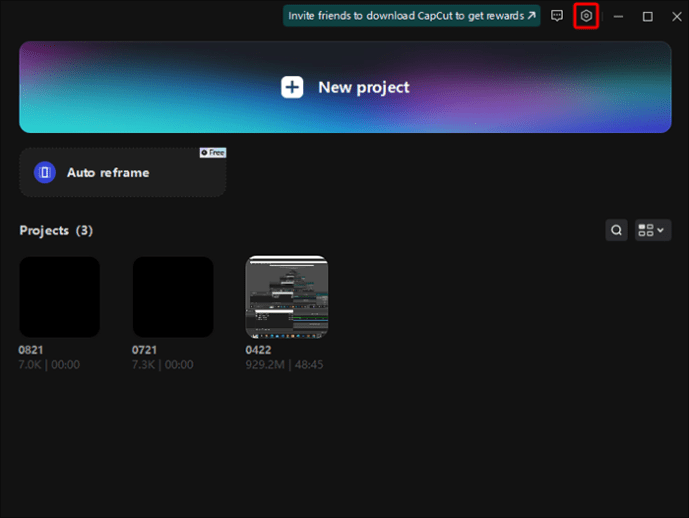Search projects with the magnifier icon
This screenshot has width=689, height=518.
pos(616,230)
